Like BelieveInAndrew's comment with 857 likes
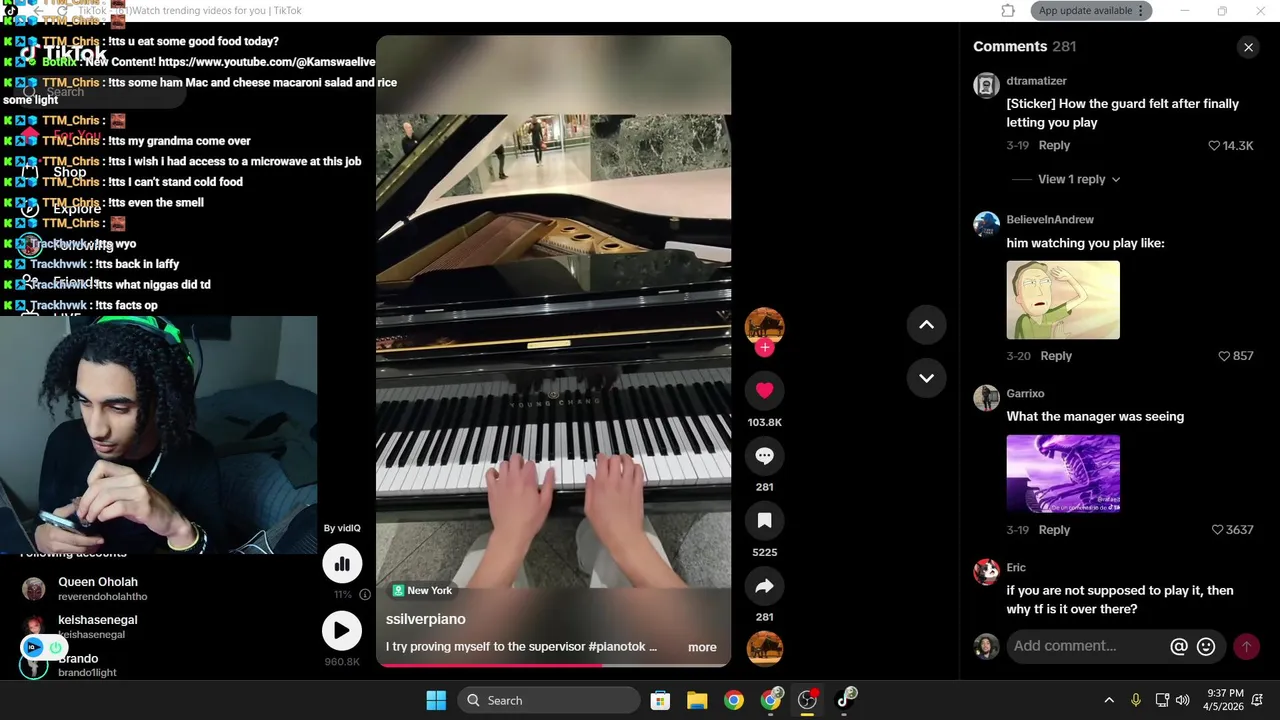1280x720 pixels. [1224, 356]
